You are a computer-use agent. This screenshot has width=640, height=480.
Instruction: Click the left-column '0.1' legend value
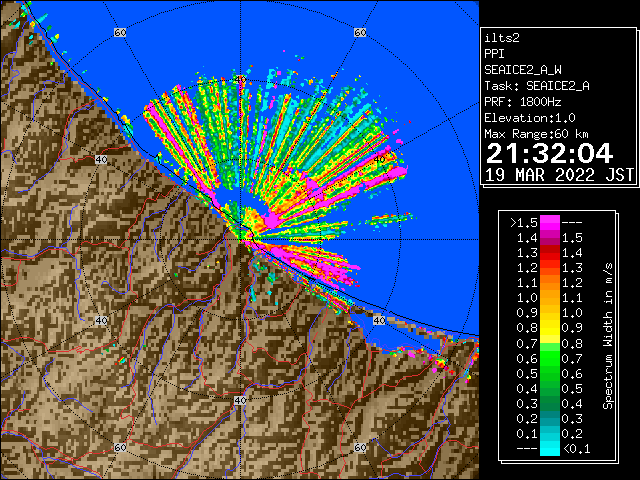tap(527, 433)
